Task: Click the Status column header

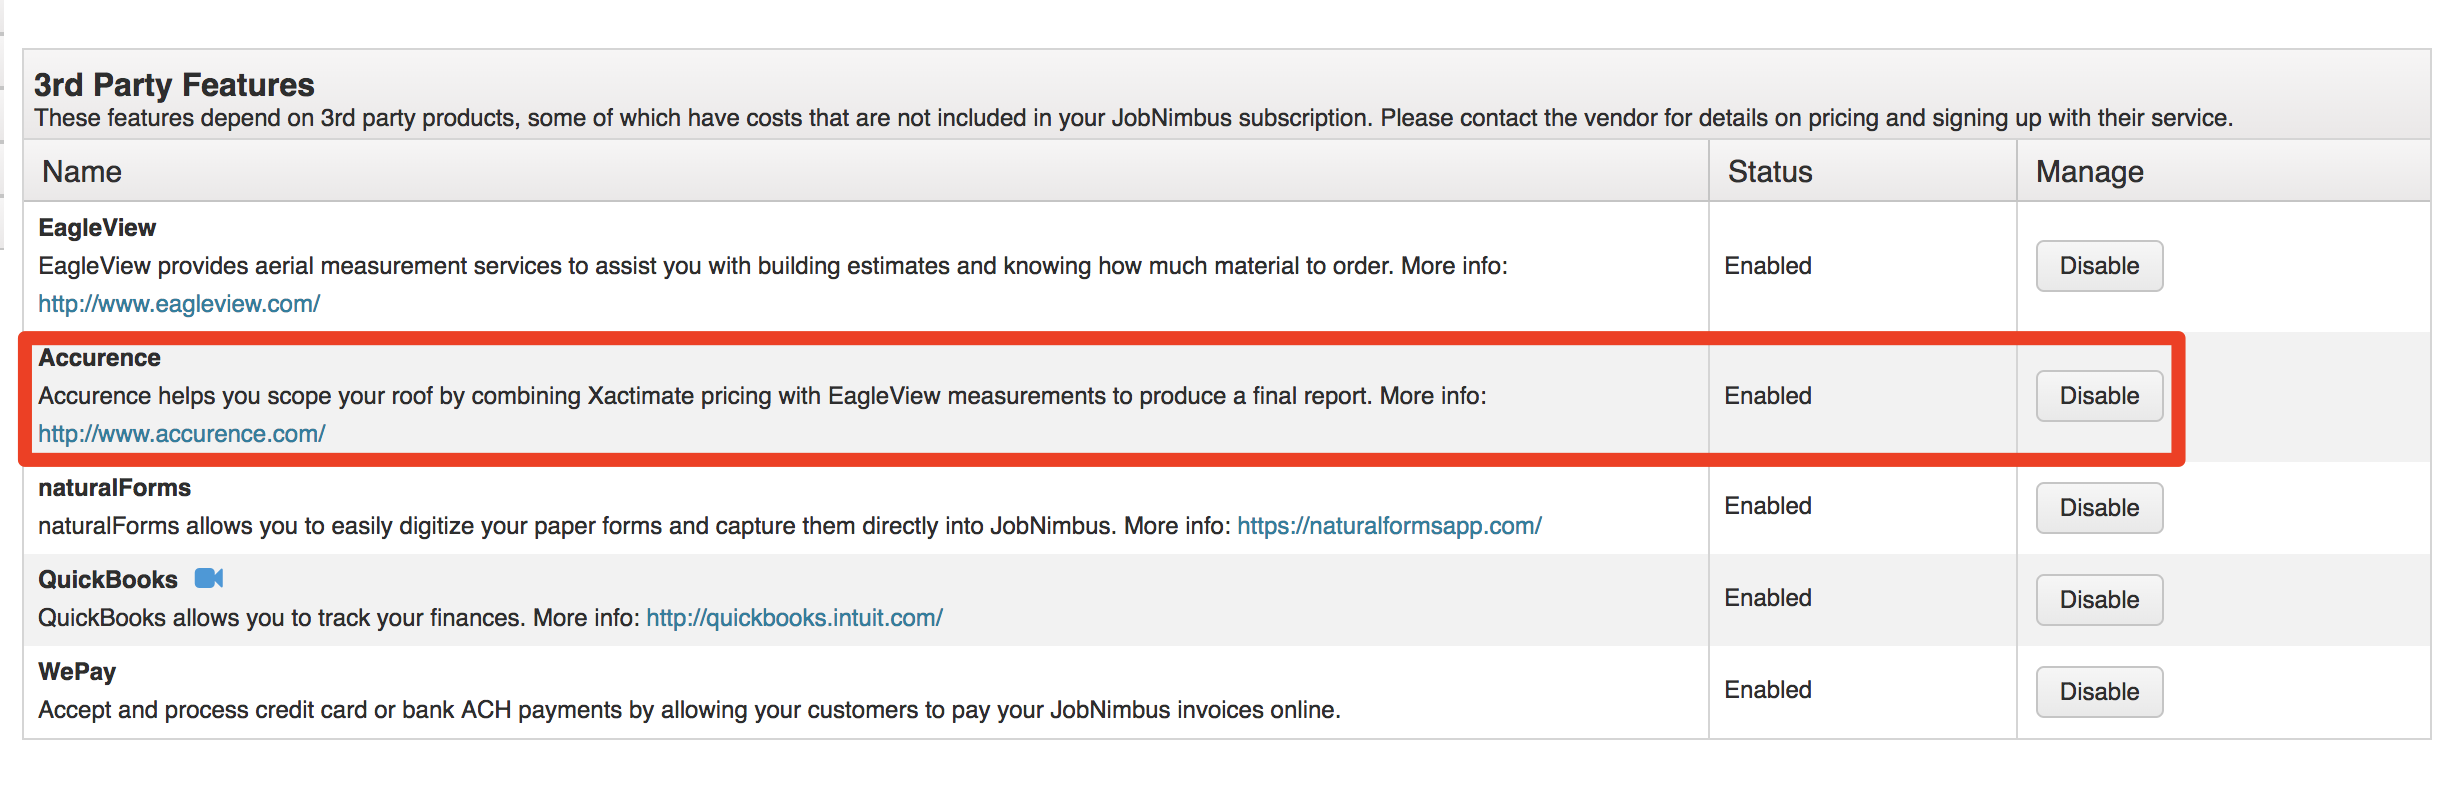Action: click(1770, 172)
